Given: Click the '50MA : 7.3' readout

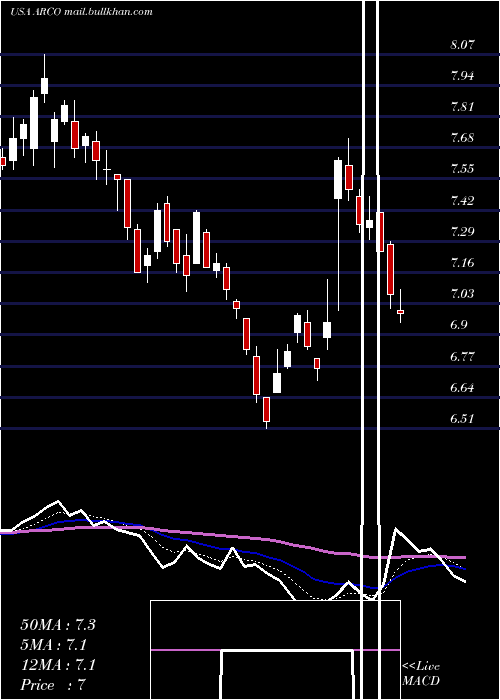Looking at the screenshot, I should (x=58, y=625).
